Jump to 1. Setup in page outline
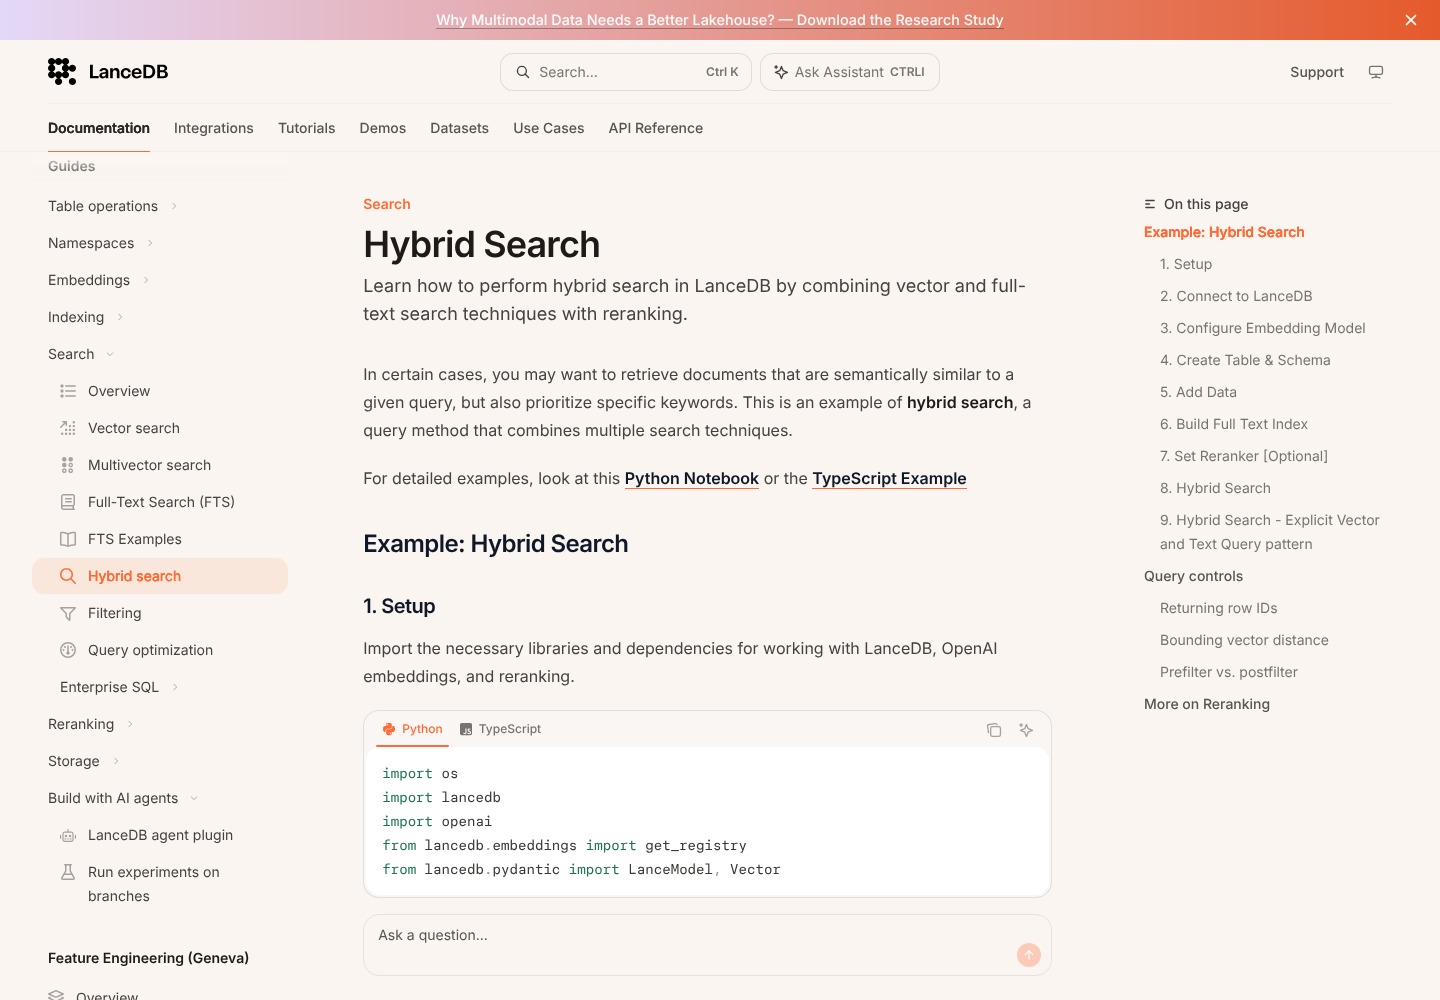The image size is (1440, 1000). 1186,264
